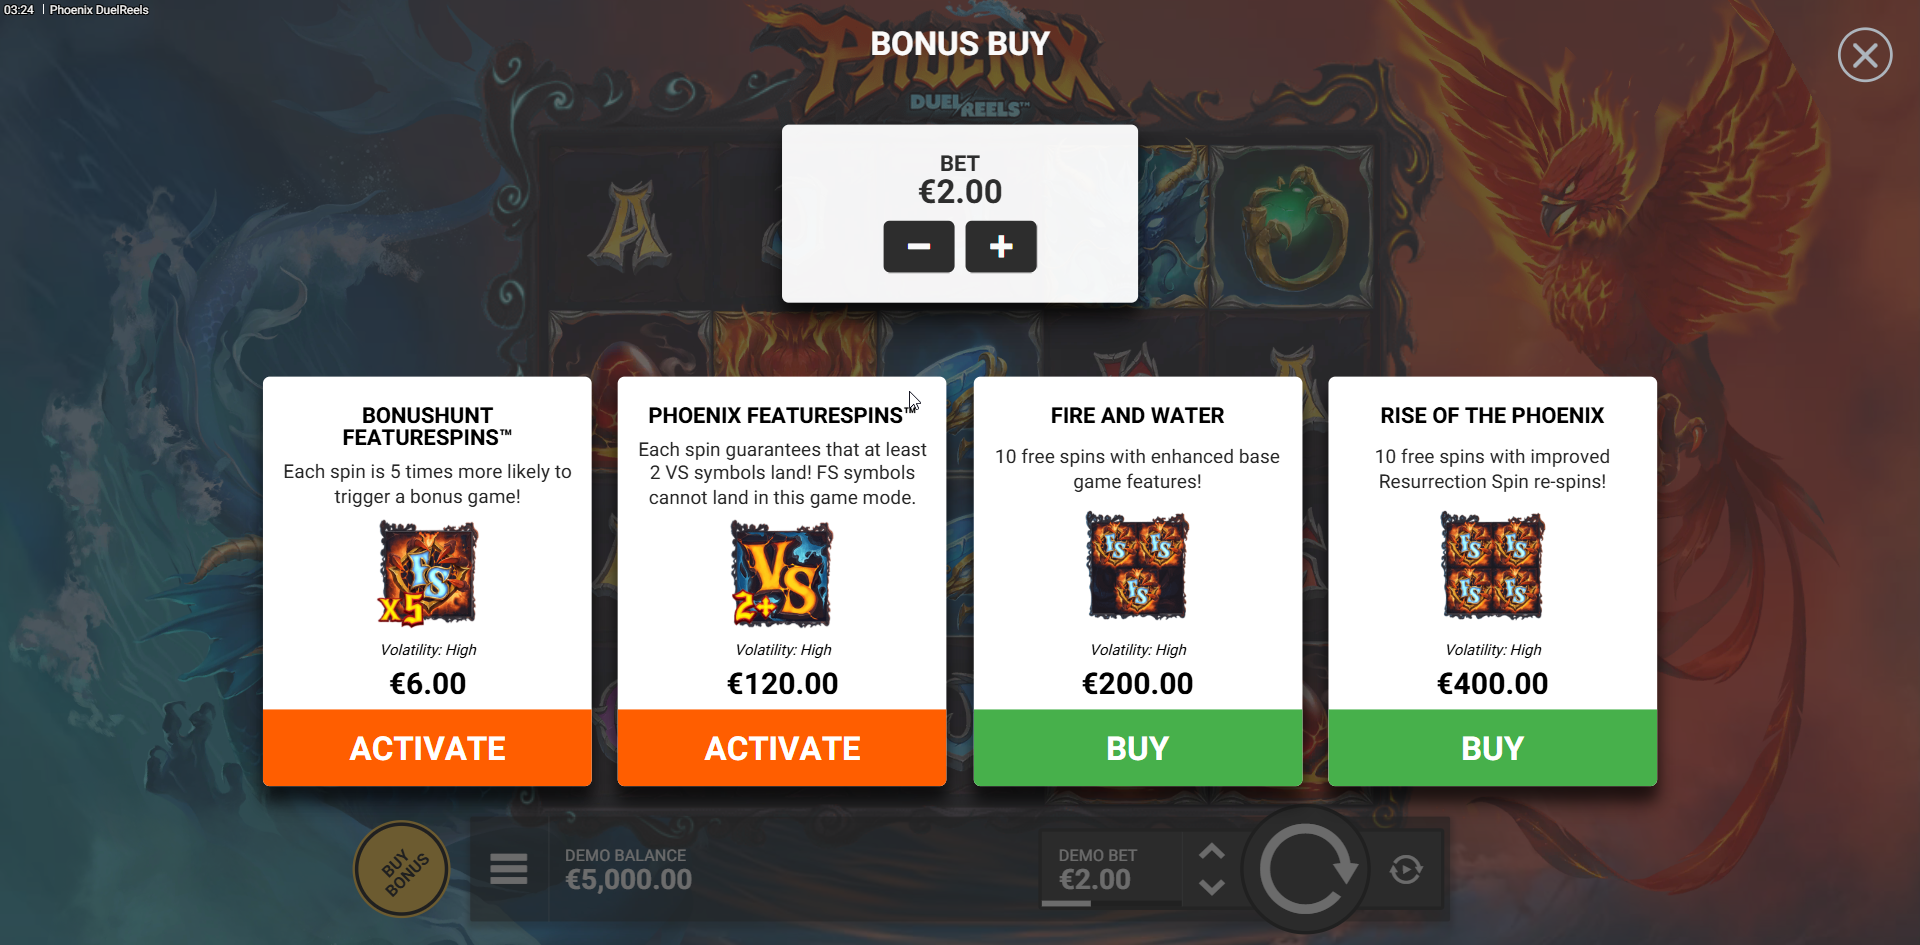The height and width of the screenshot is (945, 1920).
Task: Lower demo bet with down chevron
Action: pyautogui.click(x=1212, y=887)
